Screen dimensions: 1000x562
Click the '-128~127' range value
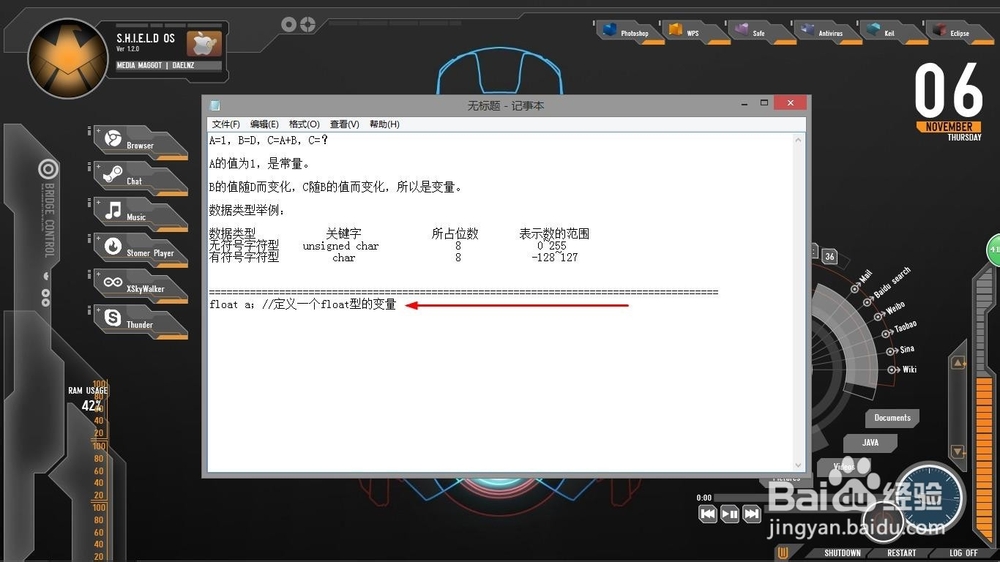(x=554, y=258)
